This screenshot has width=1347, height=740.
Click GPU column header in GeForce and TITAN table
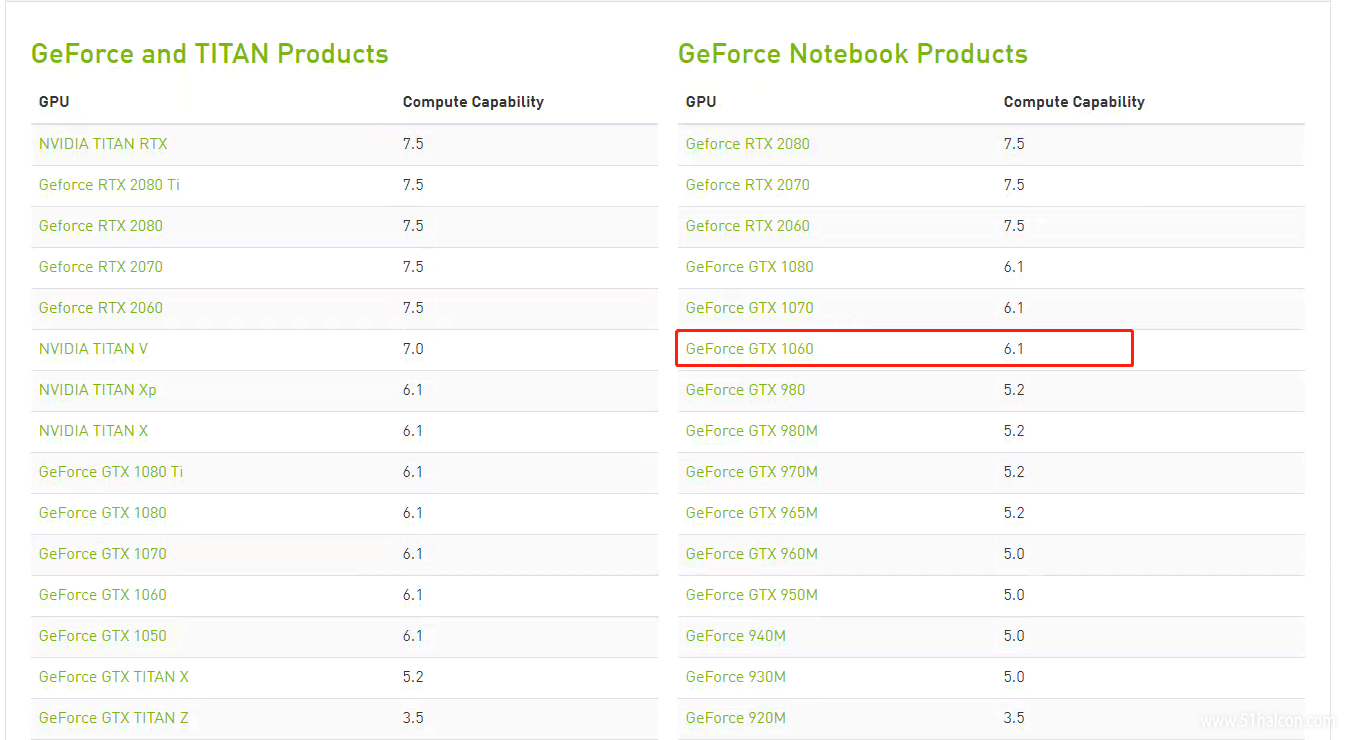click(54, 102)
